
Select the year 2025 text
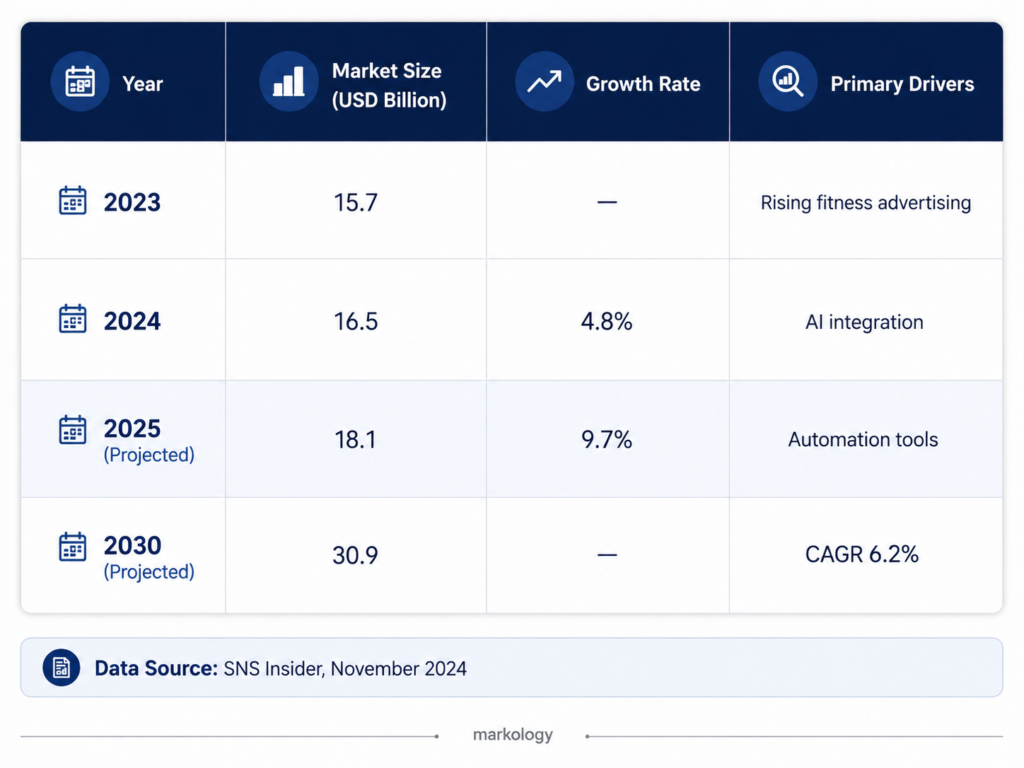(132, 428)
